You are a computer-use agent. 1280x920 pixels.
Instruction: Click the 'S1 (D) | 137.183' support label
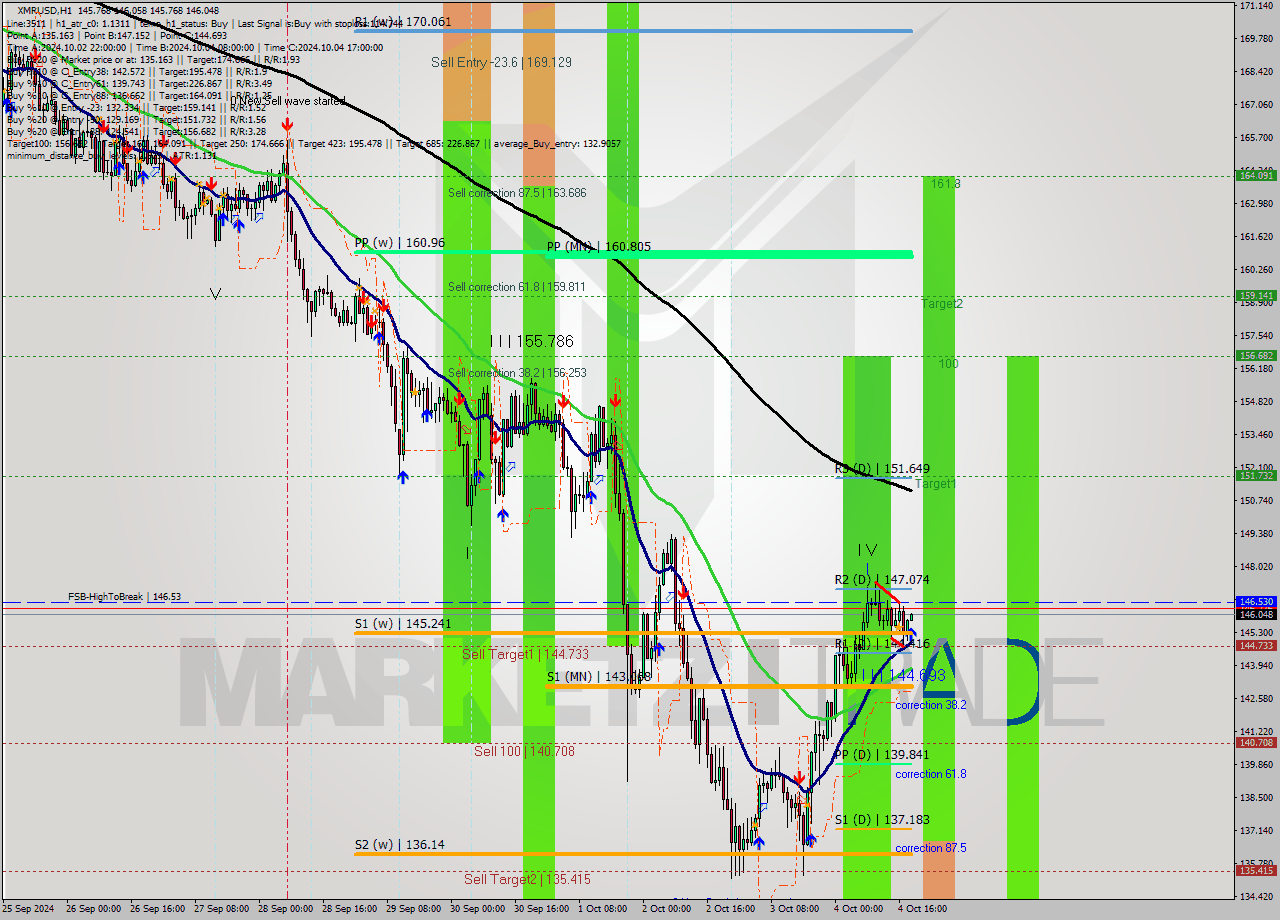tap(882, 820)
